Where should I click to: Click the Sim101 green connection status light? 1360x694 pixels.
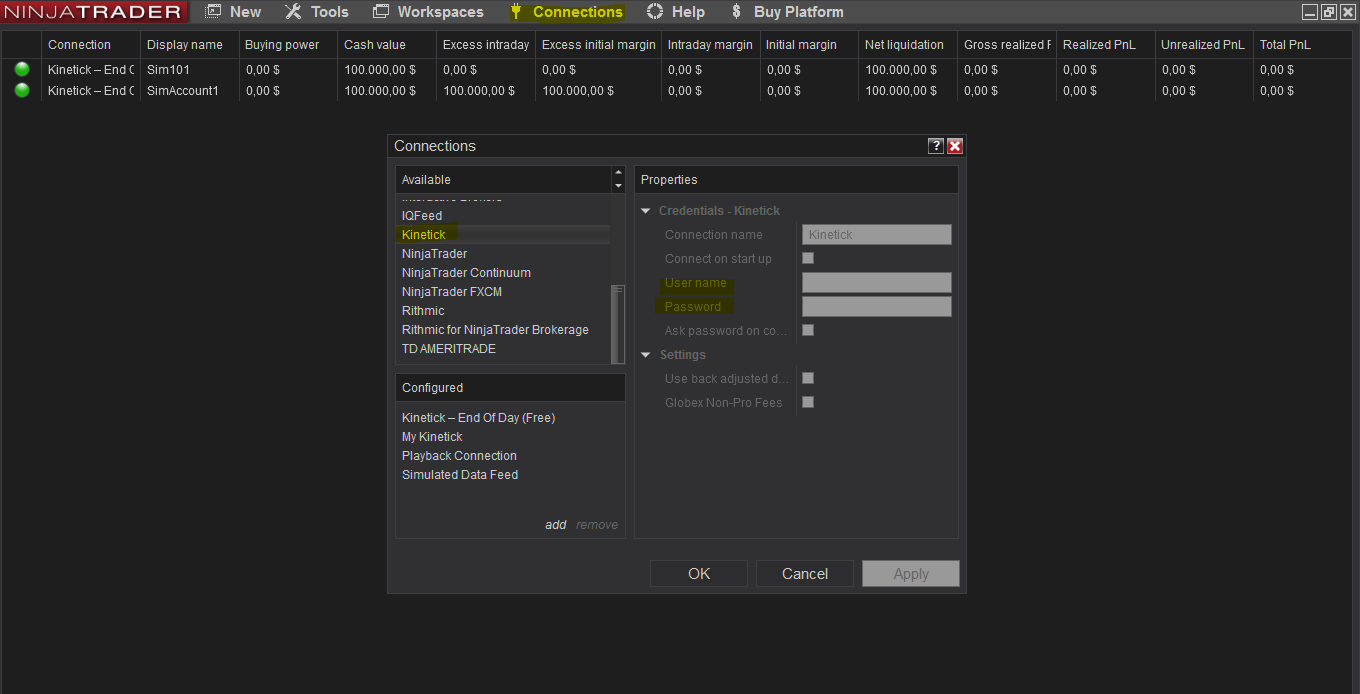pyautogui.click(x=22, y=70)
